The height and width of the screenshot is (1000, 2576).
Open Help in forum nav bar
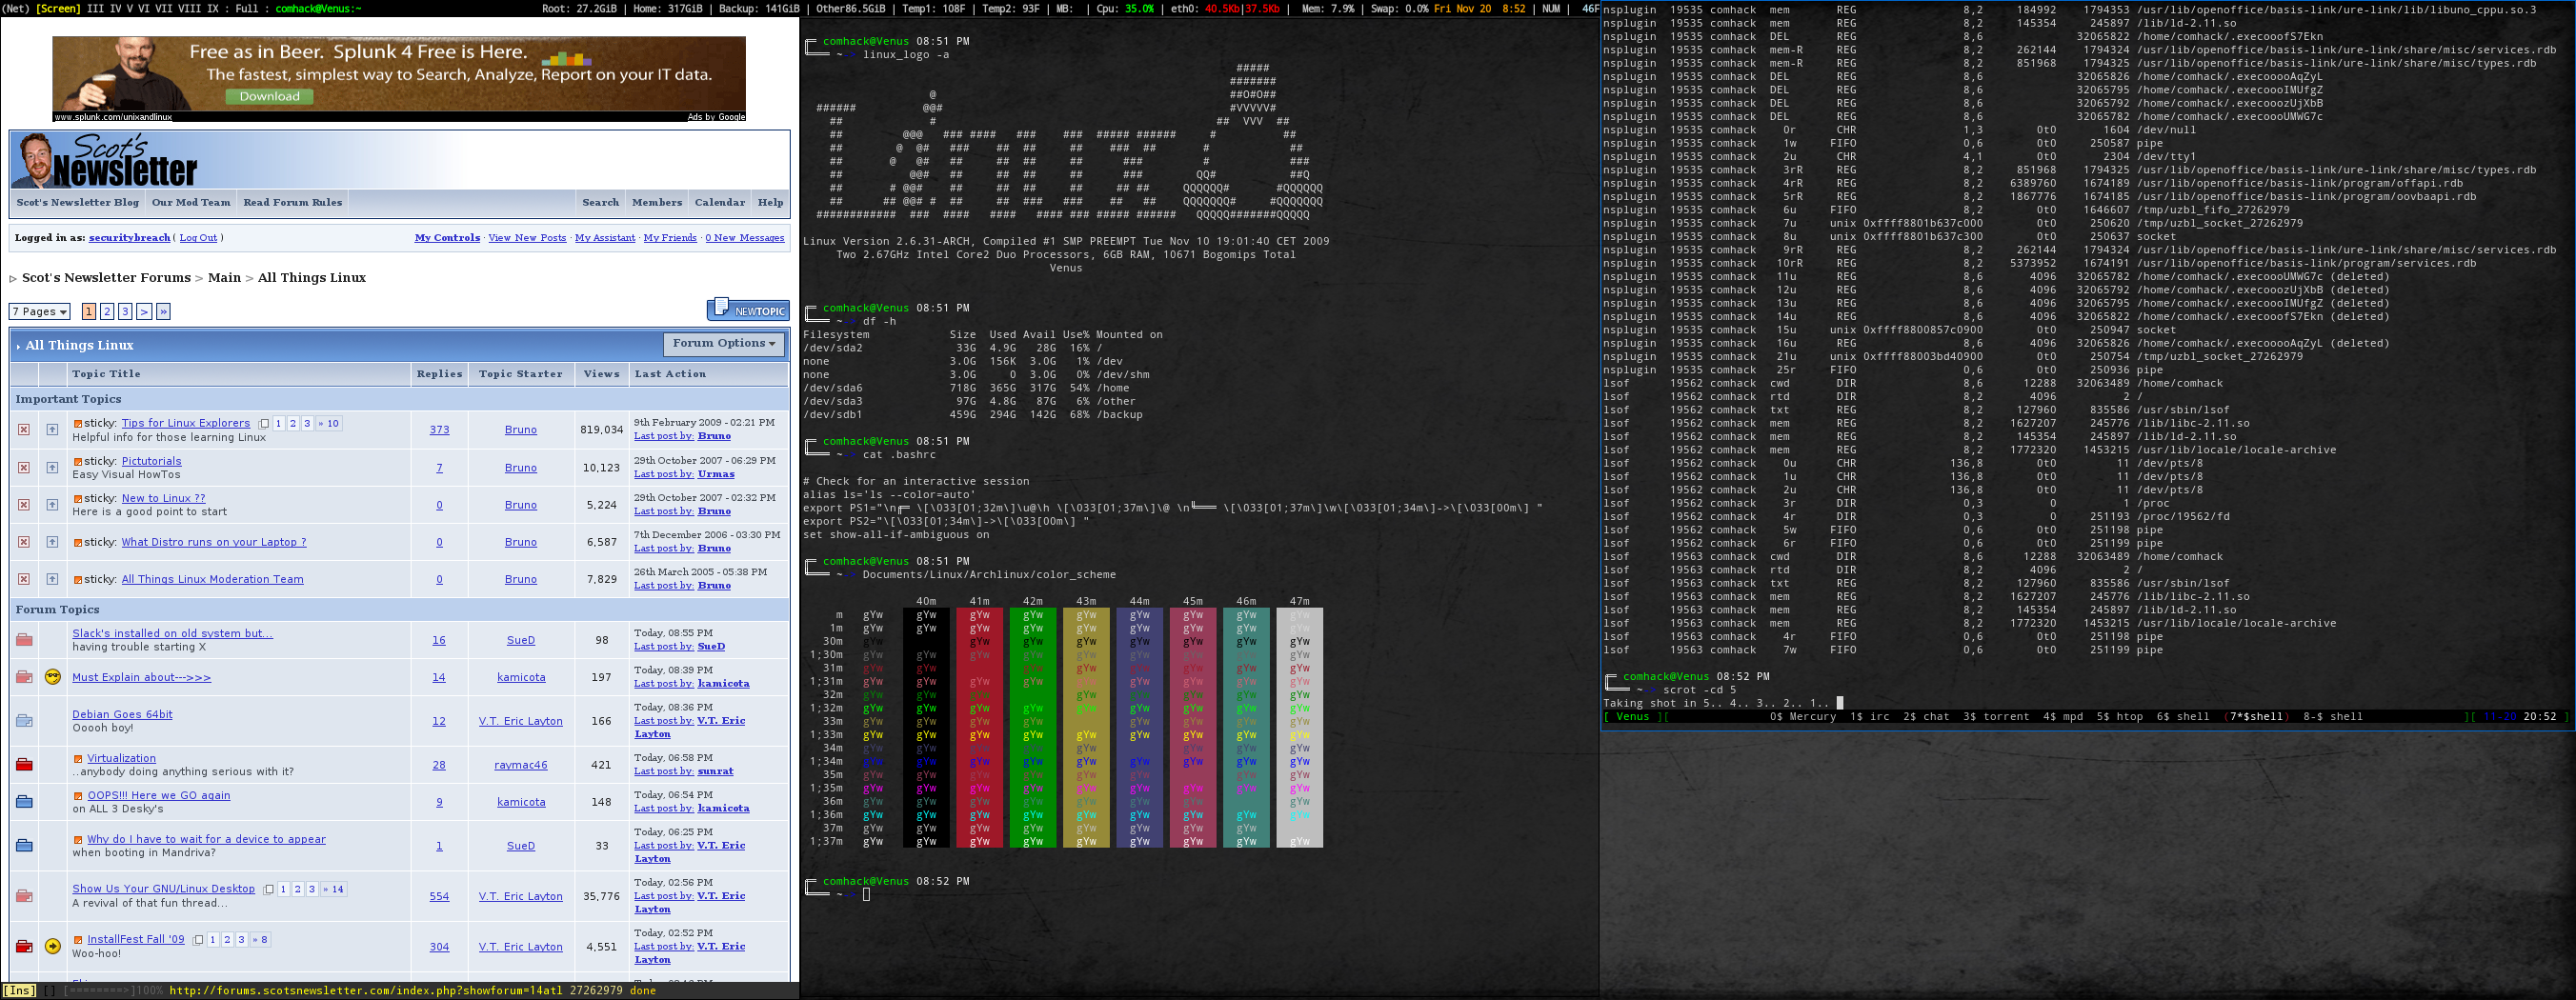770,202
